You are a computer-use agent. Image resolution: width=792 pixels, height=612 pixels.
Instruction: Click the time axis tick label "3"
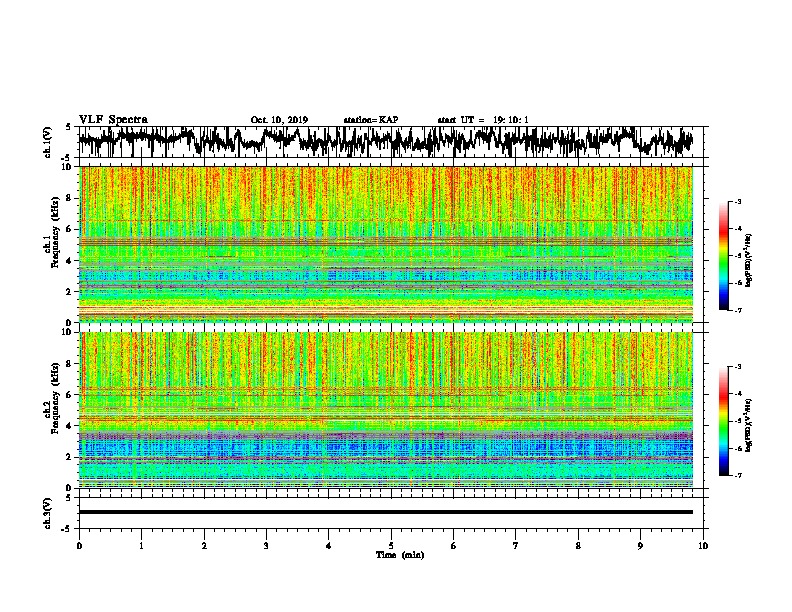pos(266,546)
